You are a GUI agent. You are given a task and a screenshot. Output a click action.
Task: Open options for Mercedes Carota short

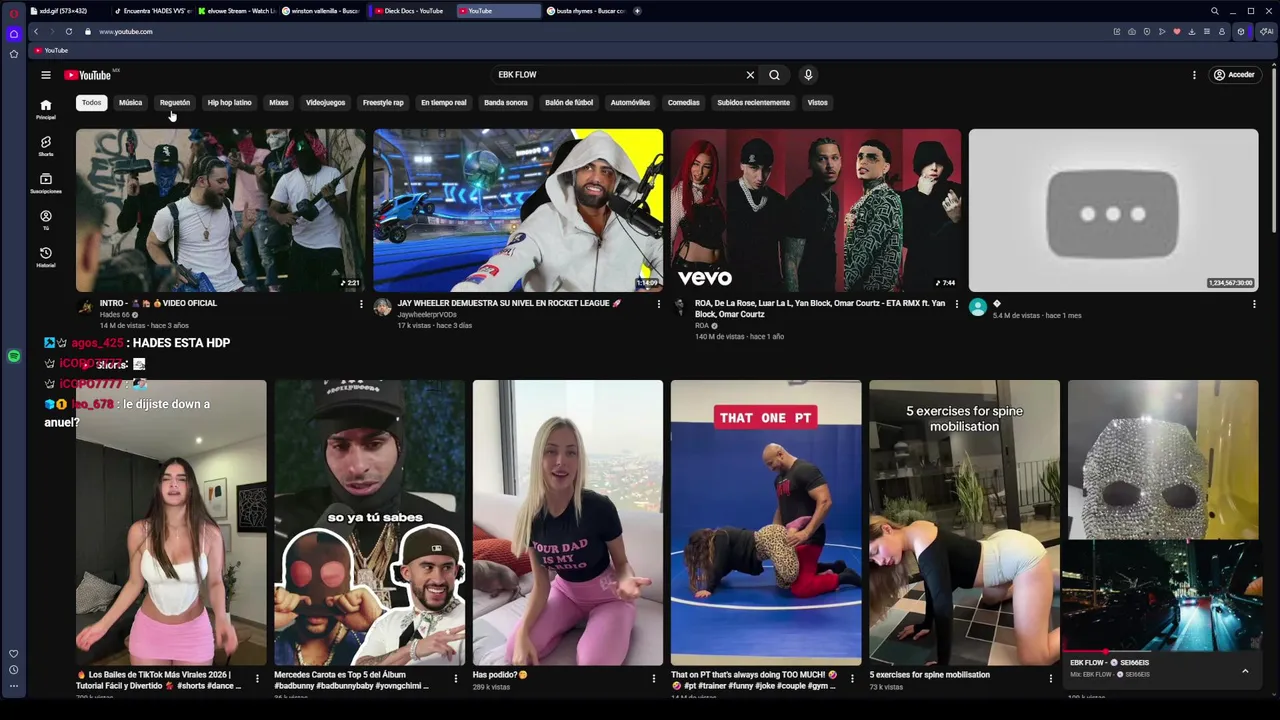point(455,679)
